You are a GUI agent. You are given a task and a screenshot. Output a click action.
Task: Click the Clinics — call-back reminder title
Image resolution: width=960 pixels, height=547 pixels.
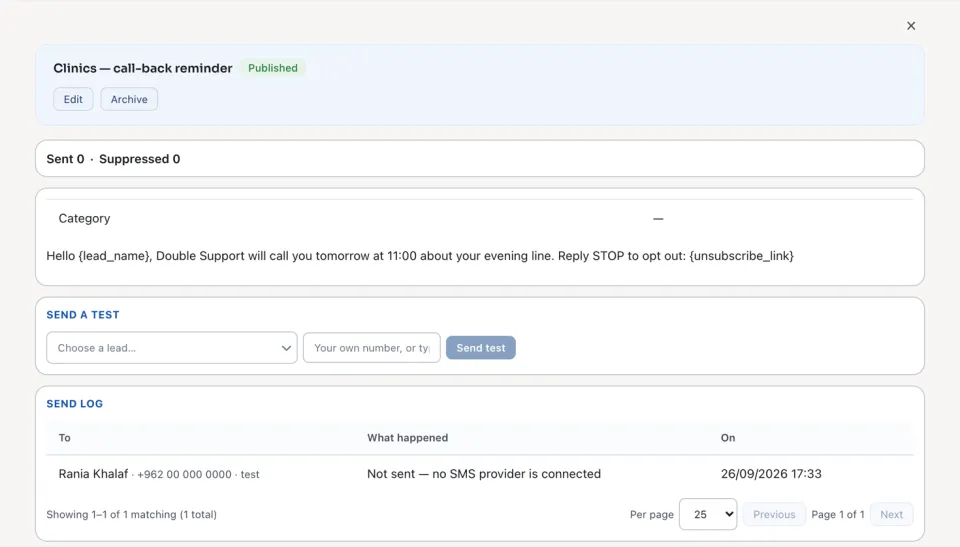143,68
